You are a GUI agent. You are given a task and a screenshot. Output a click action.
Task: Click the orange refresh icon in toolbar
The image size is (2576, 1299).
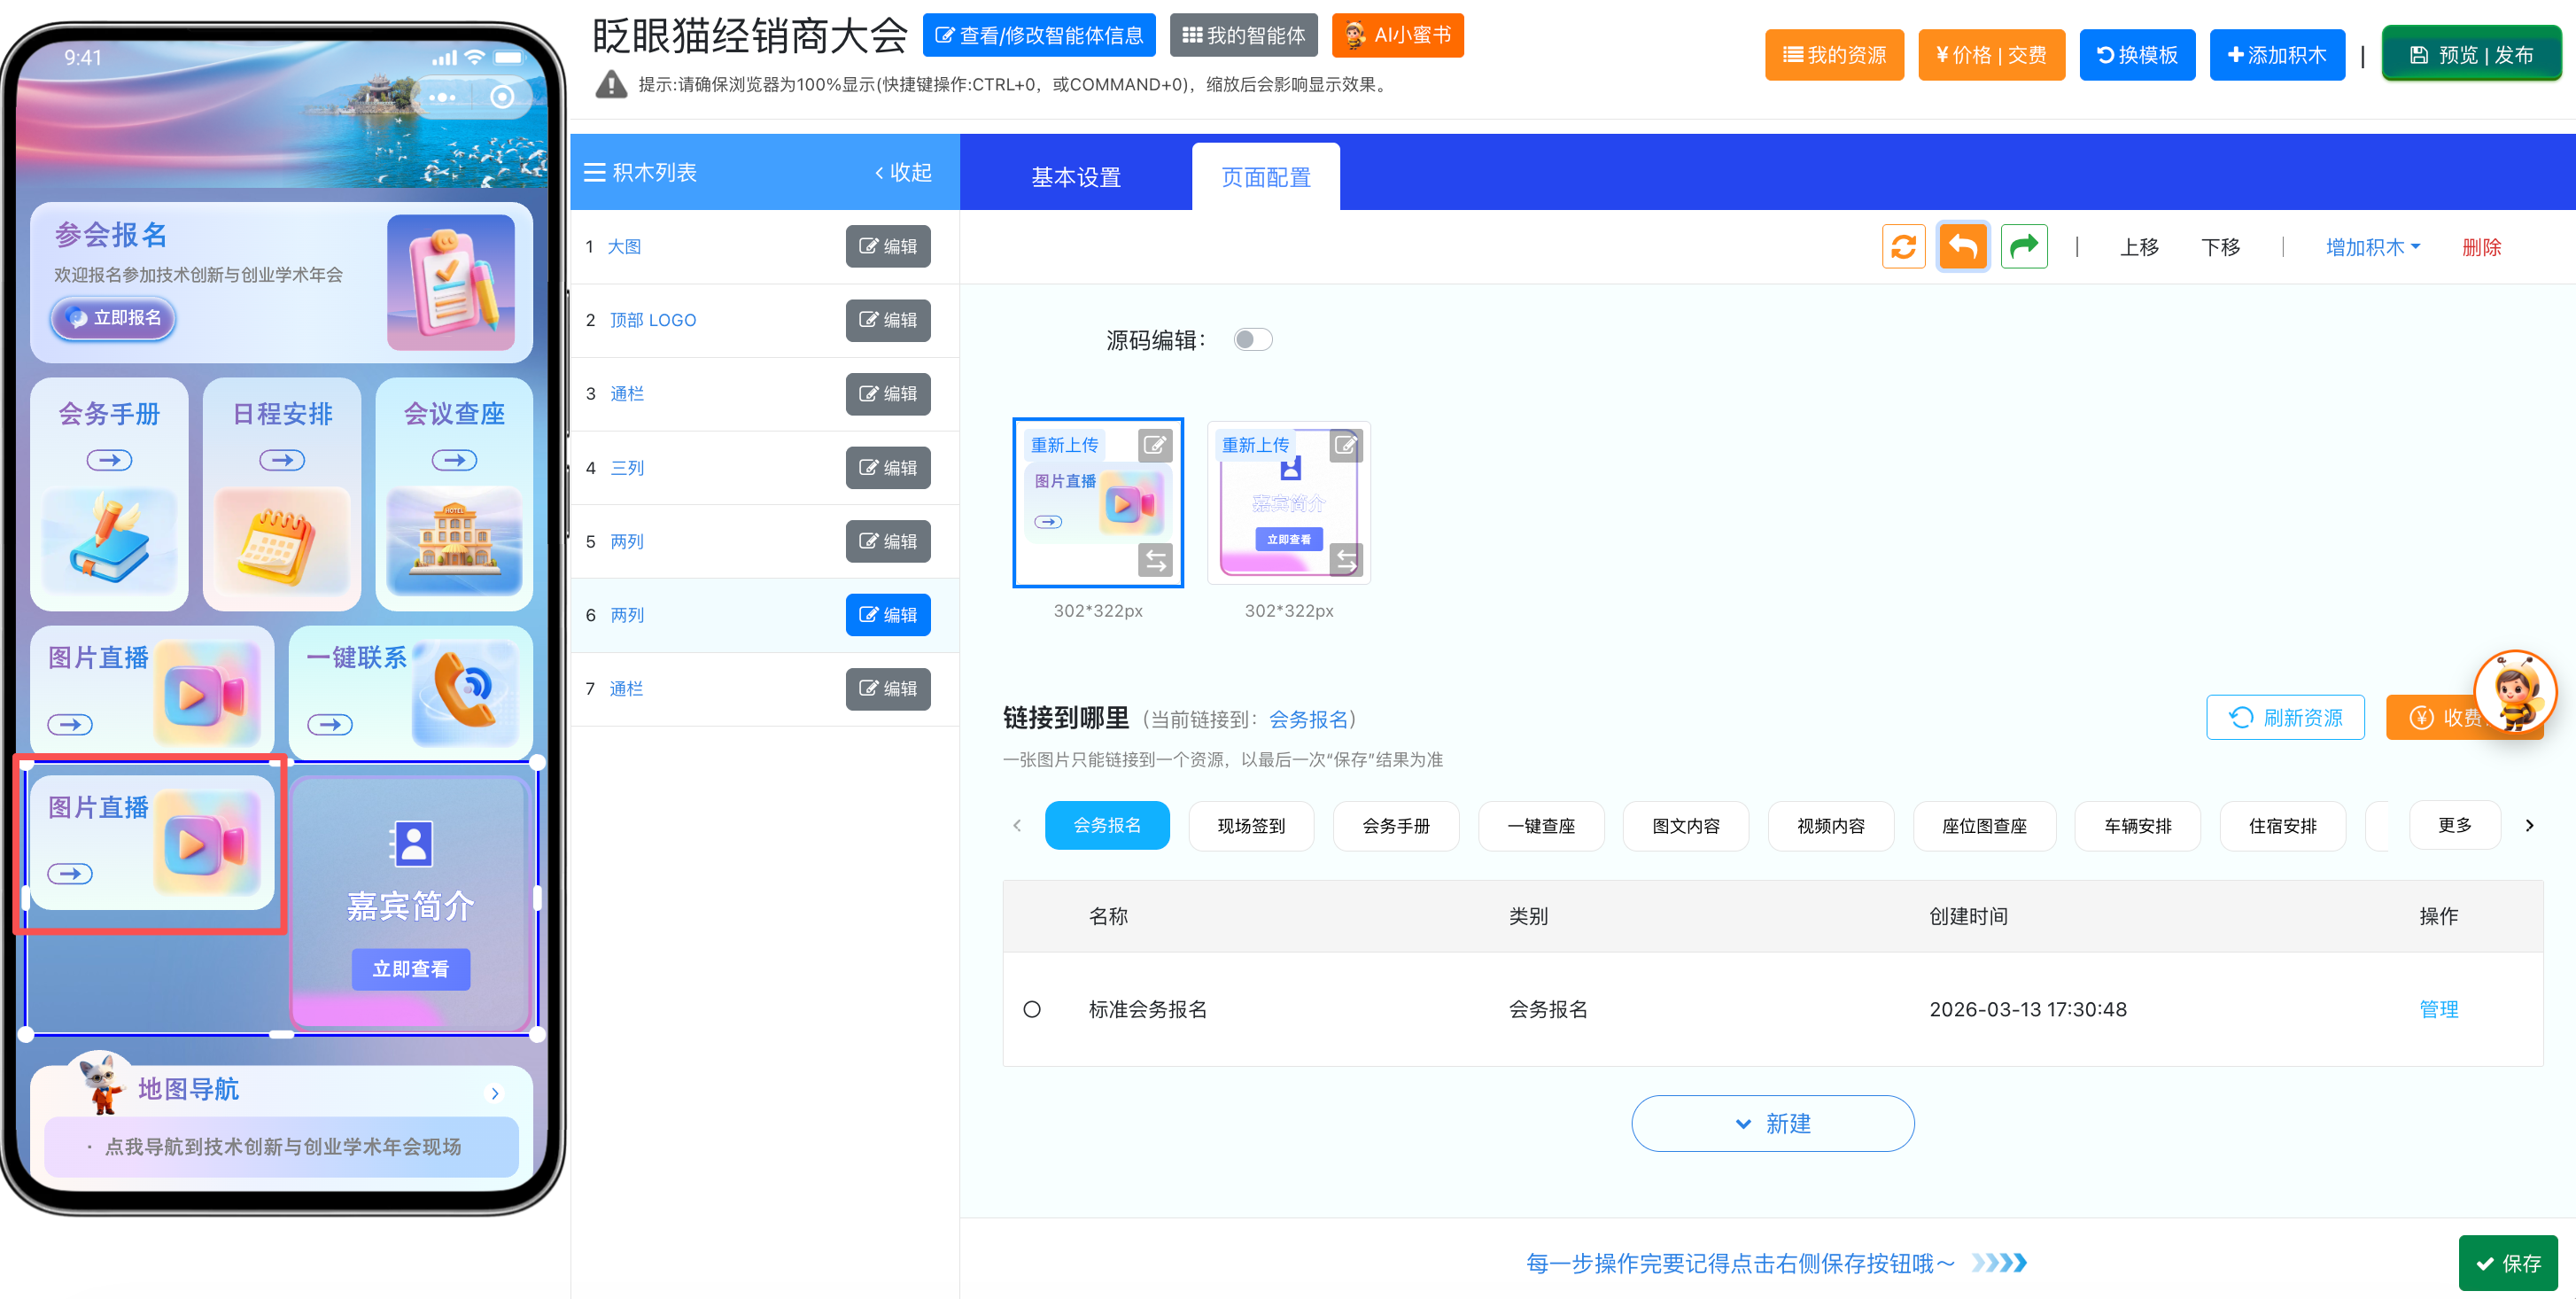coord(1903,247)
